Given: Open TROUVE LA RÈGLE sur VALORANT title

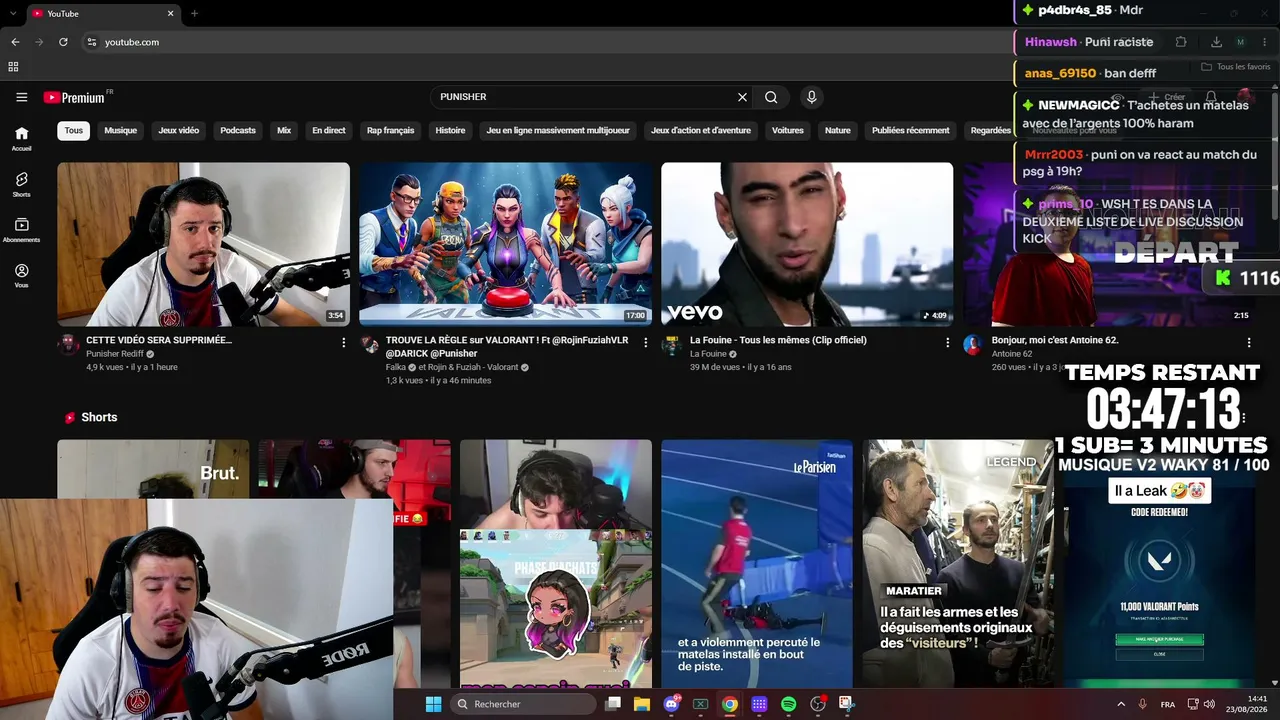Looking at the screenshot, I should pos(507,346).
